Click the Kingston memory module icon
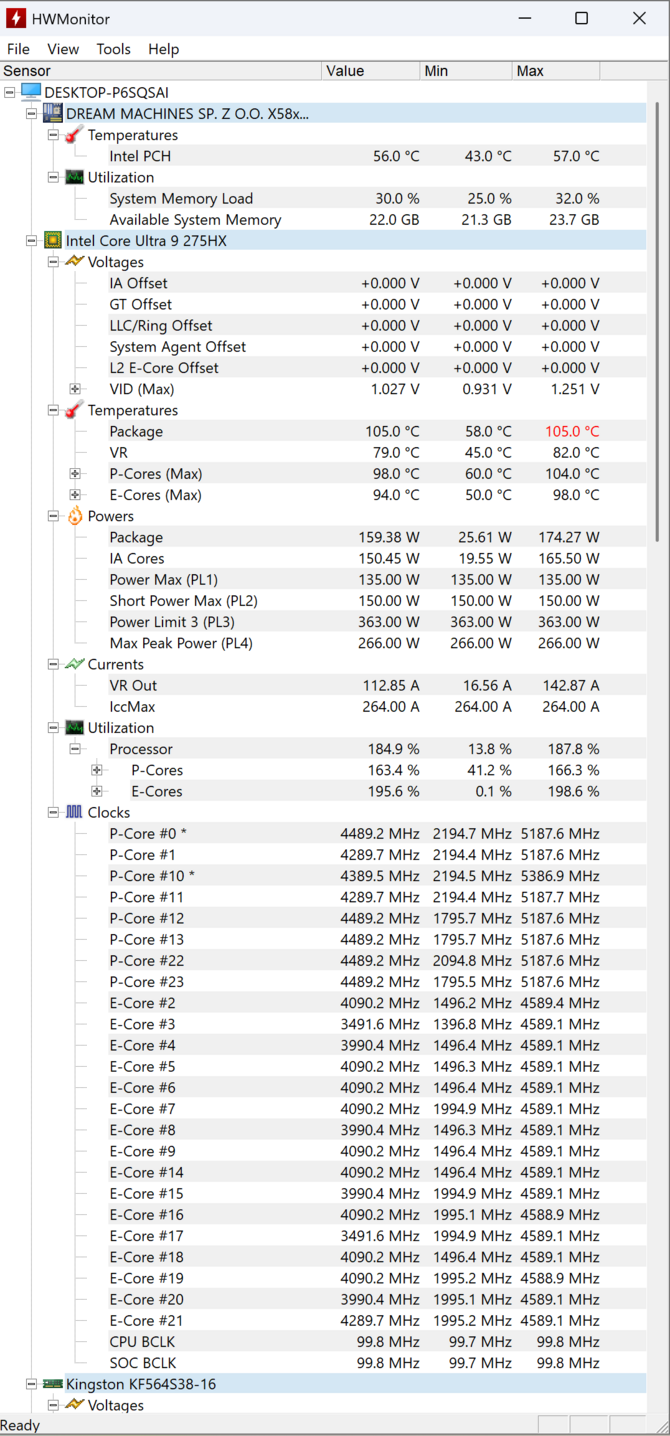Image resolution: width=670 pixels, height=1436 pixels. coord(53,1384)
